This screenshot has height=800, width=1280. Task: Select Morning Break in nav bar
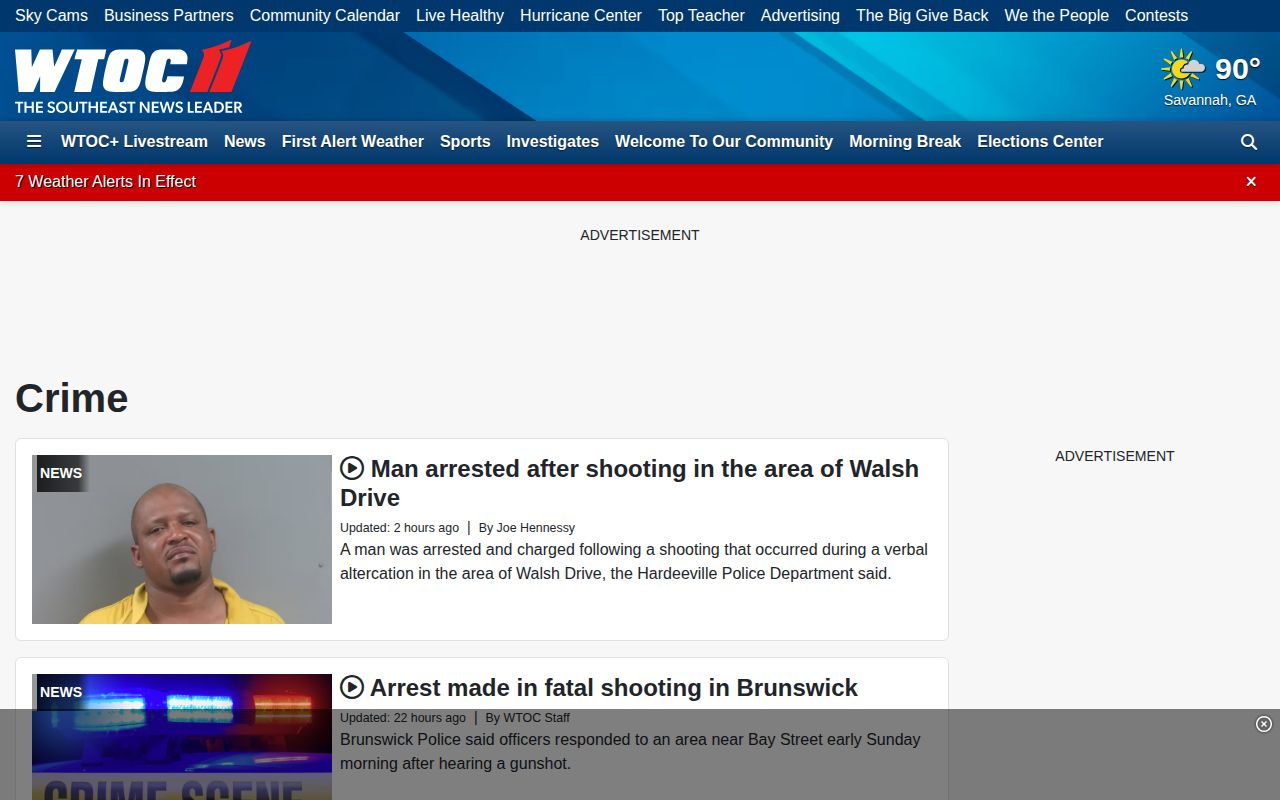(905, 141)
